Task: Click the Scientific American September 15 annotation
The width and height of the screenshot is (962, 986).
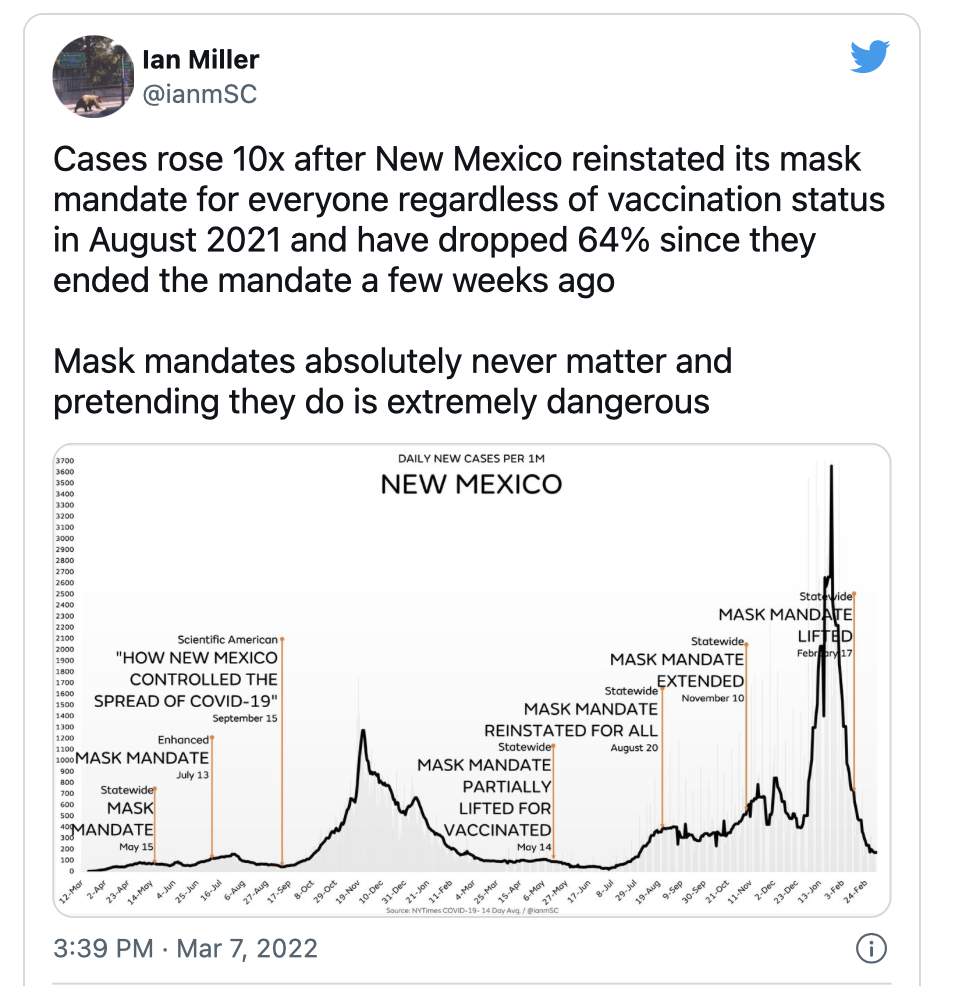Action: pyautogui.click(x=187, y=679)
